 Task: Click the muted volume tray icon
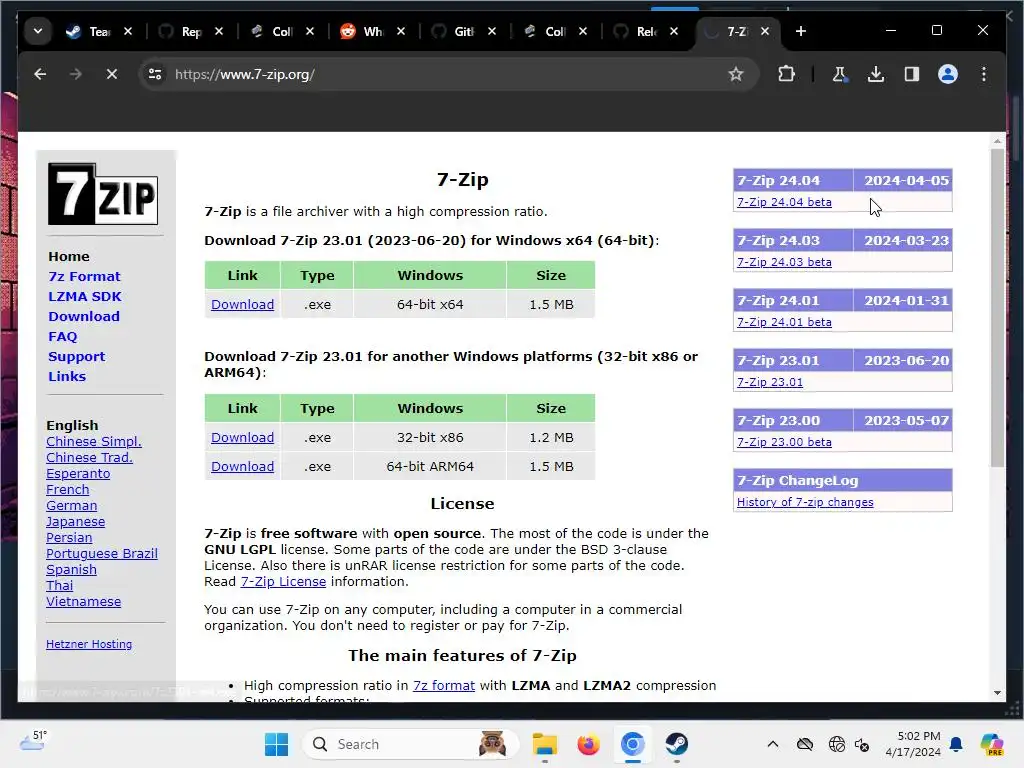click(x=862, y=744)
